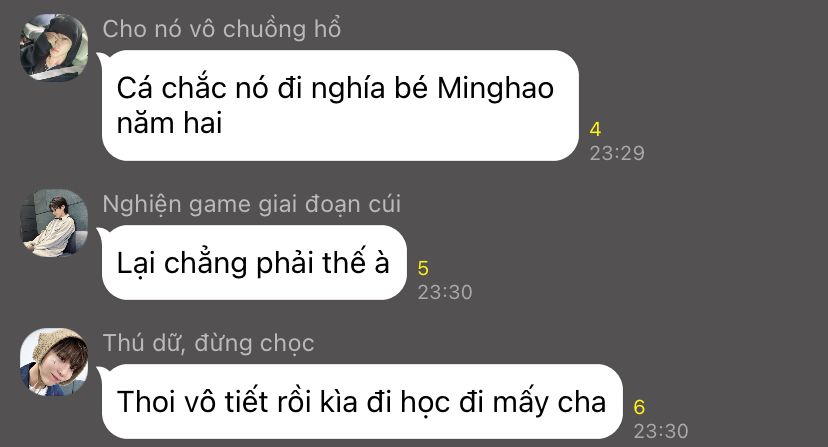This screenshot has height=447, width=828.
Task: Tap the message Lại chẳng phải thế à
Action: coord(254,263)
